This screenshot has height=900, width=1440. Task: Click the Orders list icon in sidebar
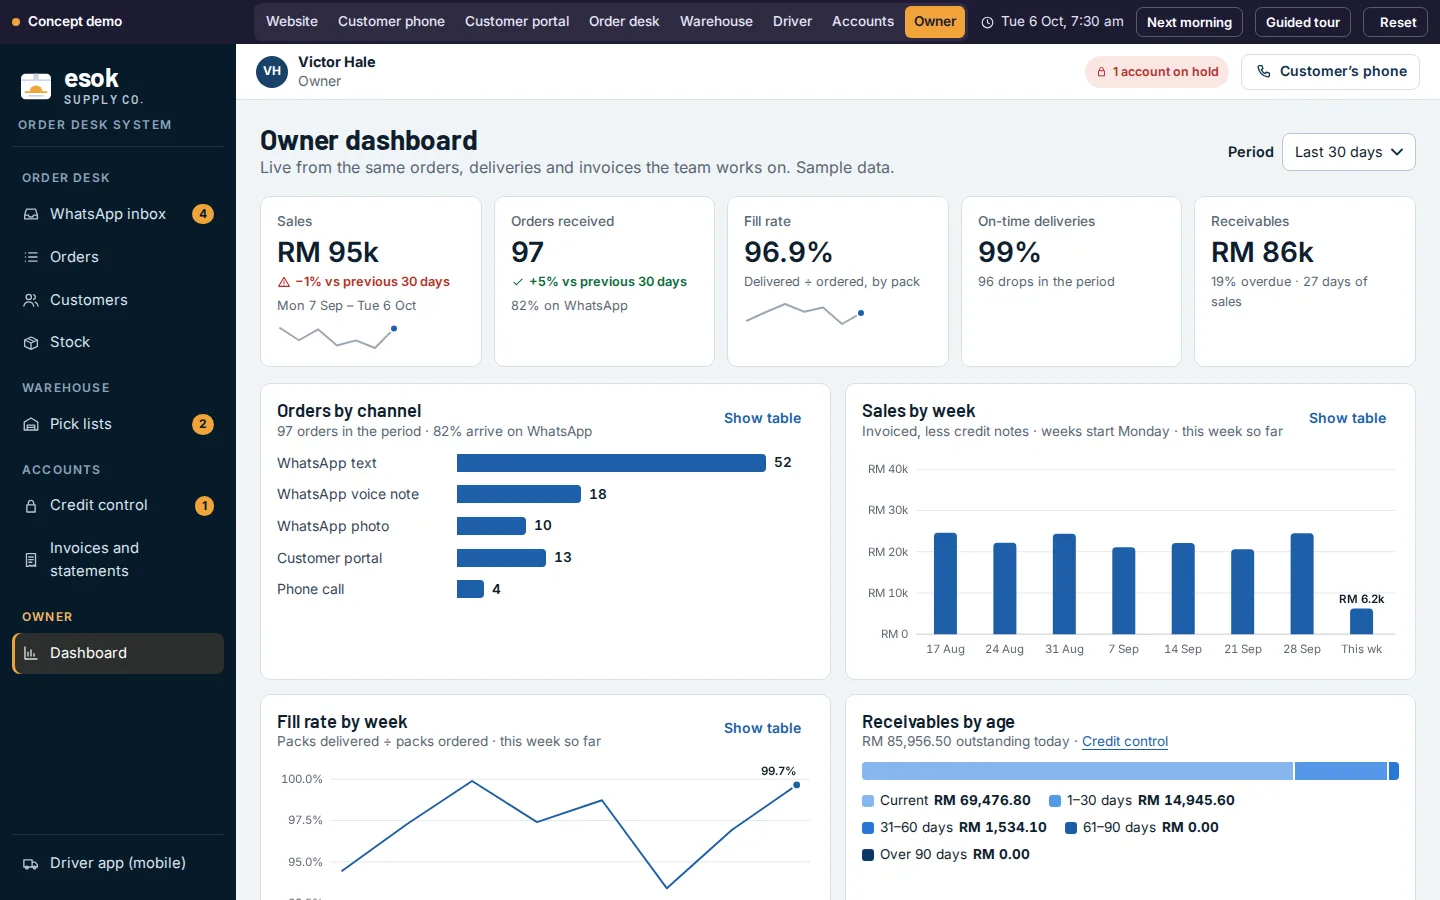(x=31, y=257)
